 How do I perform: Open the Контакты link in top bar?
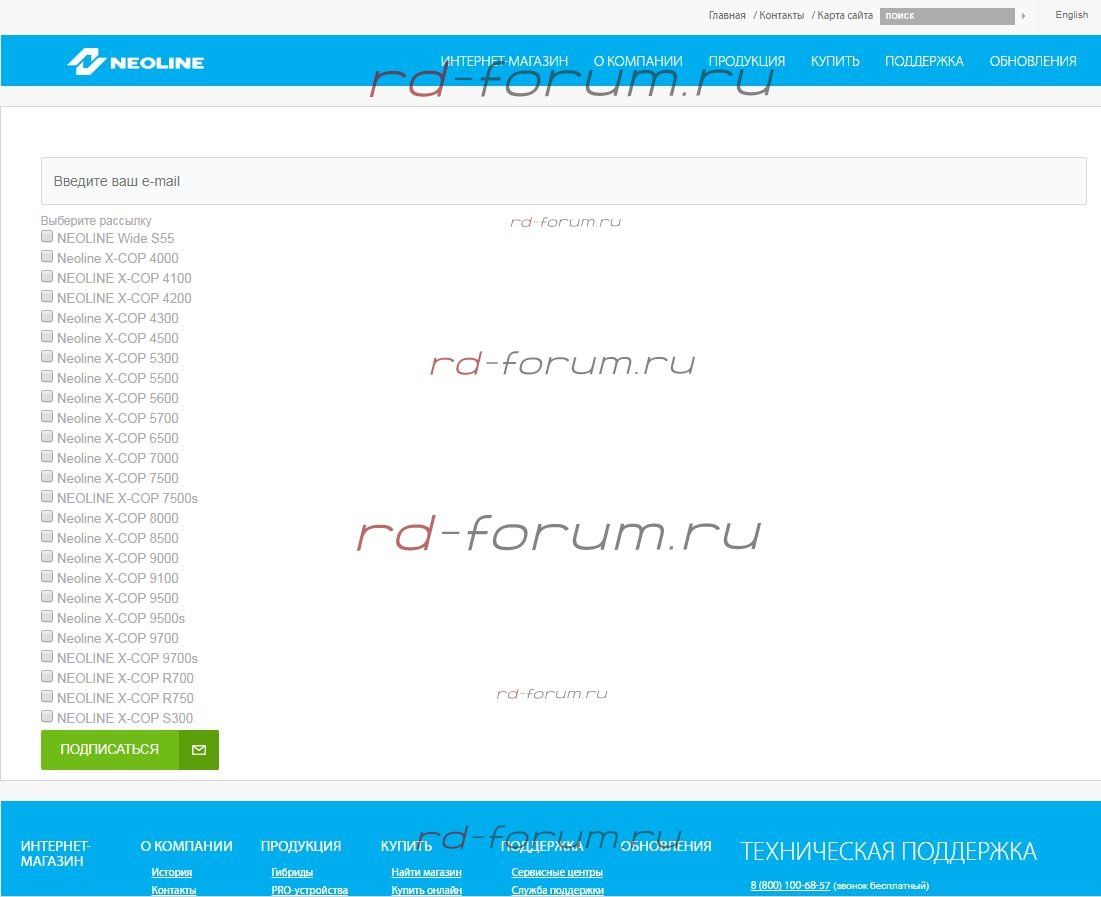781,15
